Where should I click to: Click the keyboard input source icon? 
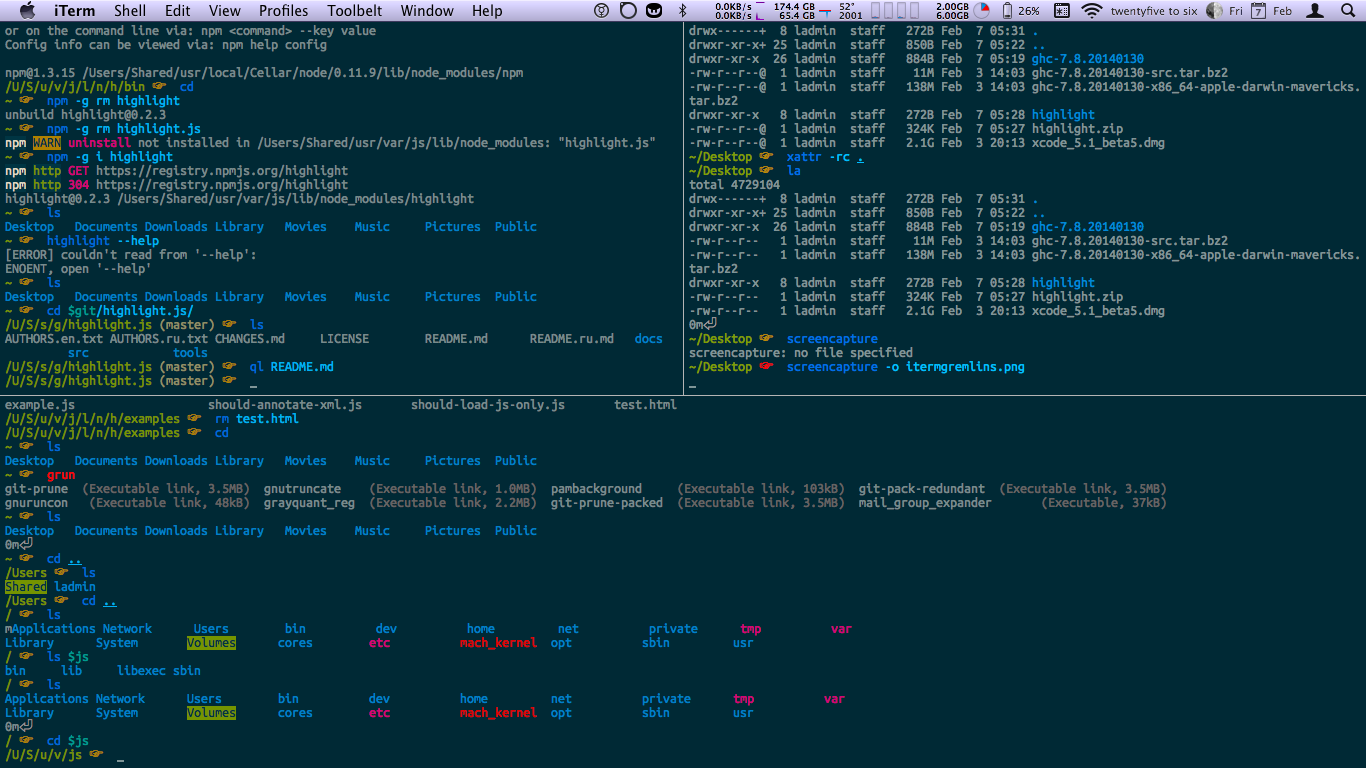tap(1062, 11)
